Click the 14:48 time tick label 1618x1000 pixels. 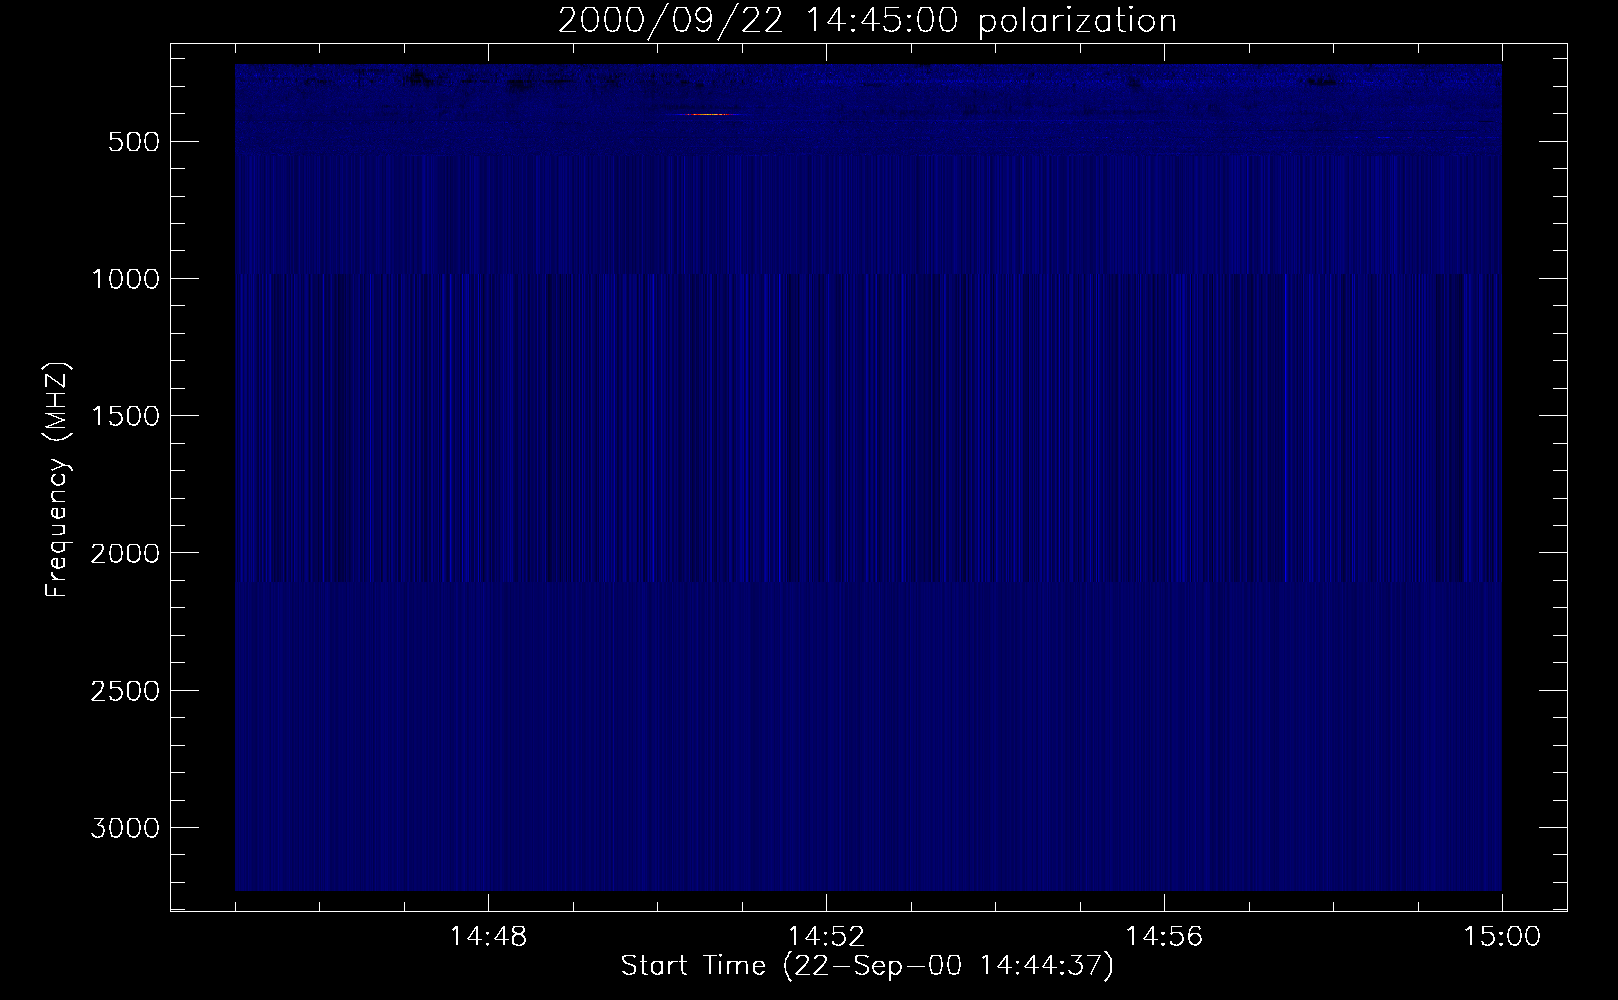488,937
